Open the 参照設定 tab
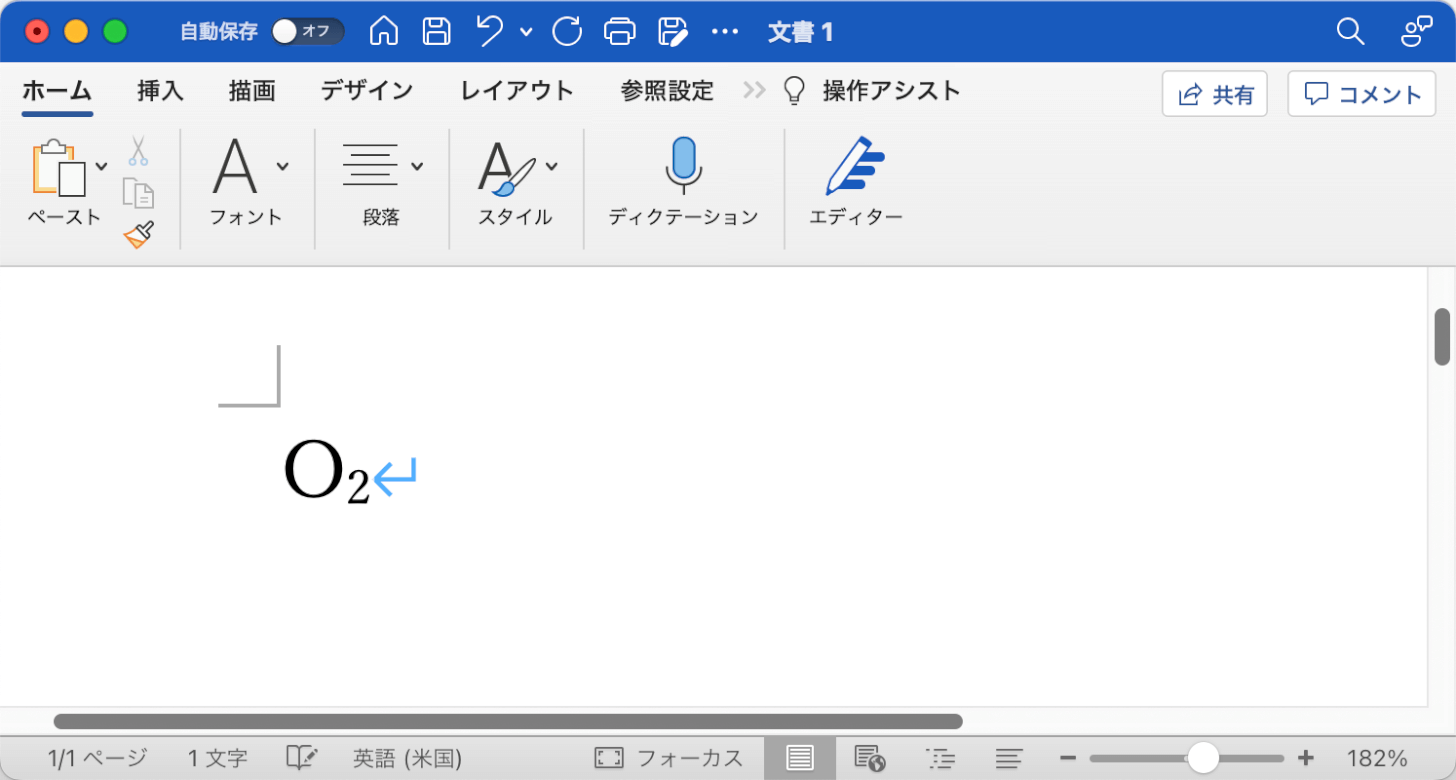This screenshot has width=1456, height=780. (667, 92)
